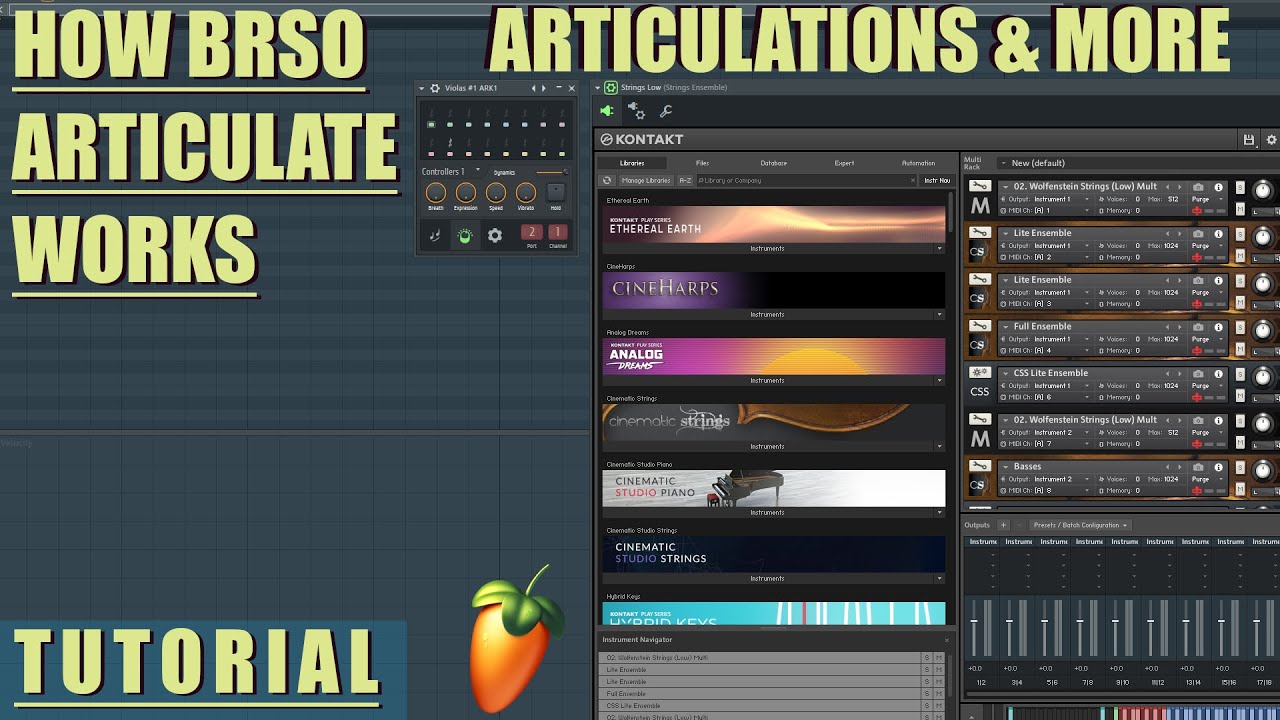Select next preset arrow on Violas #1 ARK1
This screenshot has width=1280, height=720.
coord(544,88)
